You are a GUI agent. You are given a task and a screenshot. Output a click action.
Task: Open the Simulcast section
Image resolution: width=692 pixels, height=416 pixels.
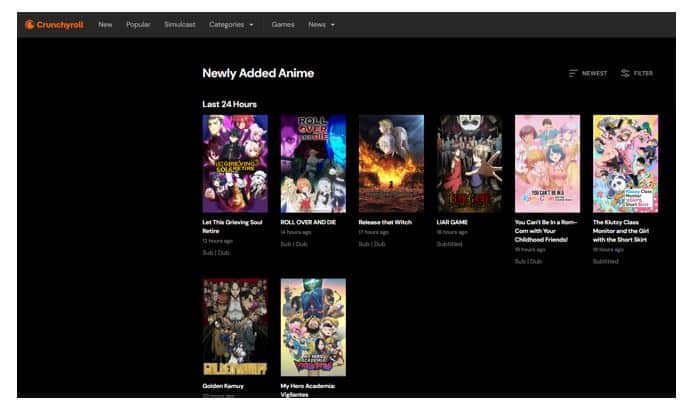(x=180, y=25)
